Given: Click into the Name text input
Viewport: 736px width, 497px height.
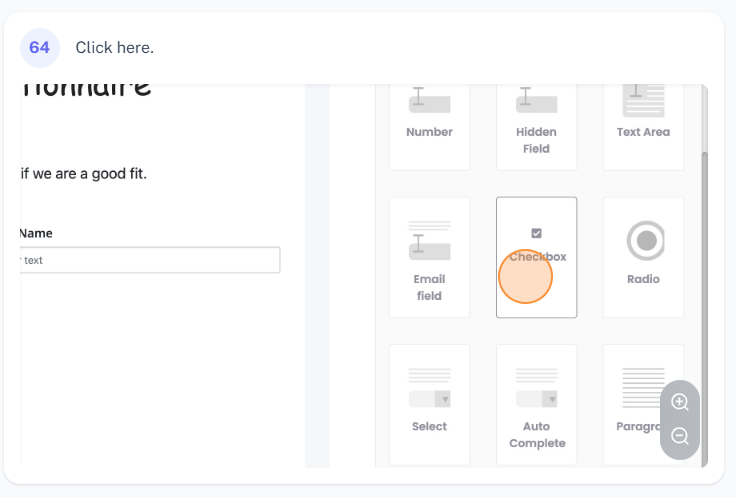Looking at the screenshot, I should click(x=150, y=260).
